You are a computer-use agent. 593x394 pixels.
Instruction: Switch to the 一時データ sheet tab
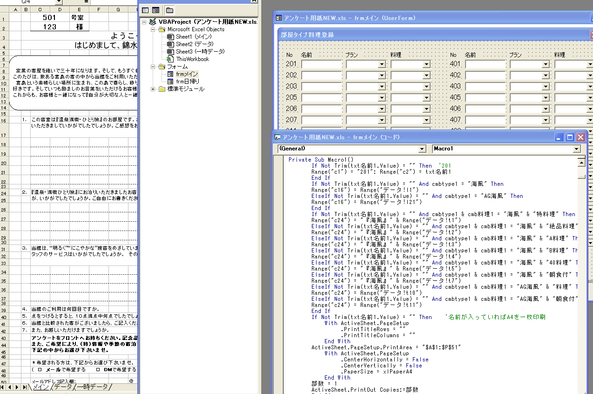(x=93, y=387)
